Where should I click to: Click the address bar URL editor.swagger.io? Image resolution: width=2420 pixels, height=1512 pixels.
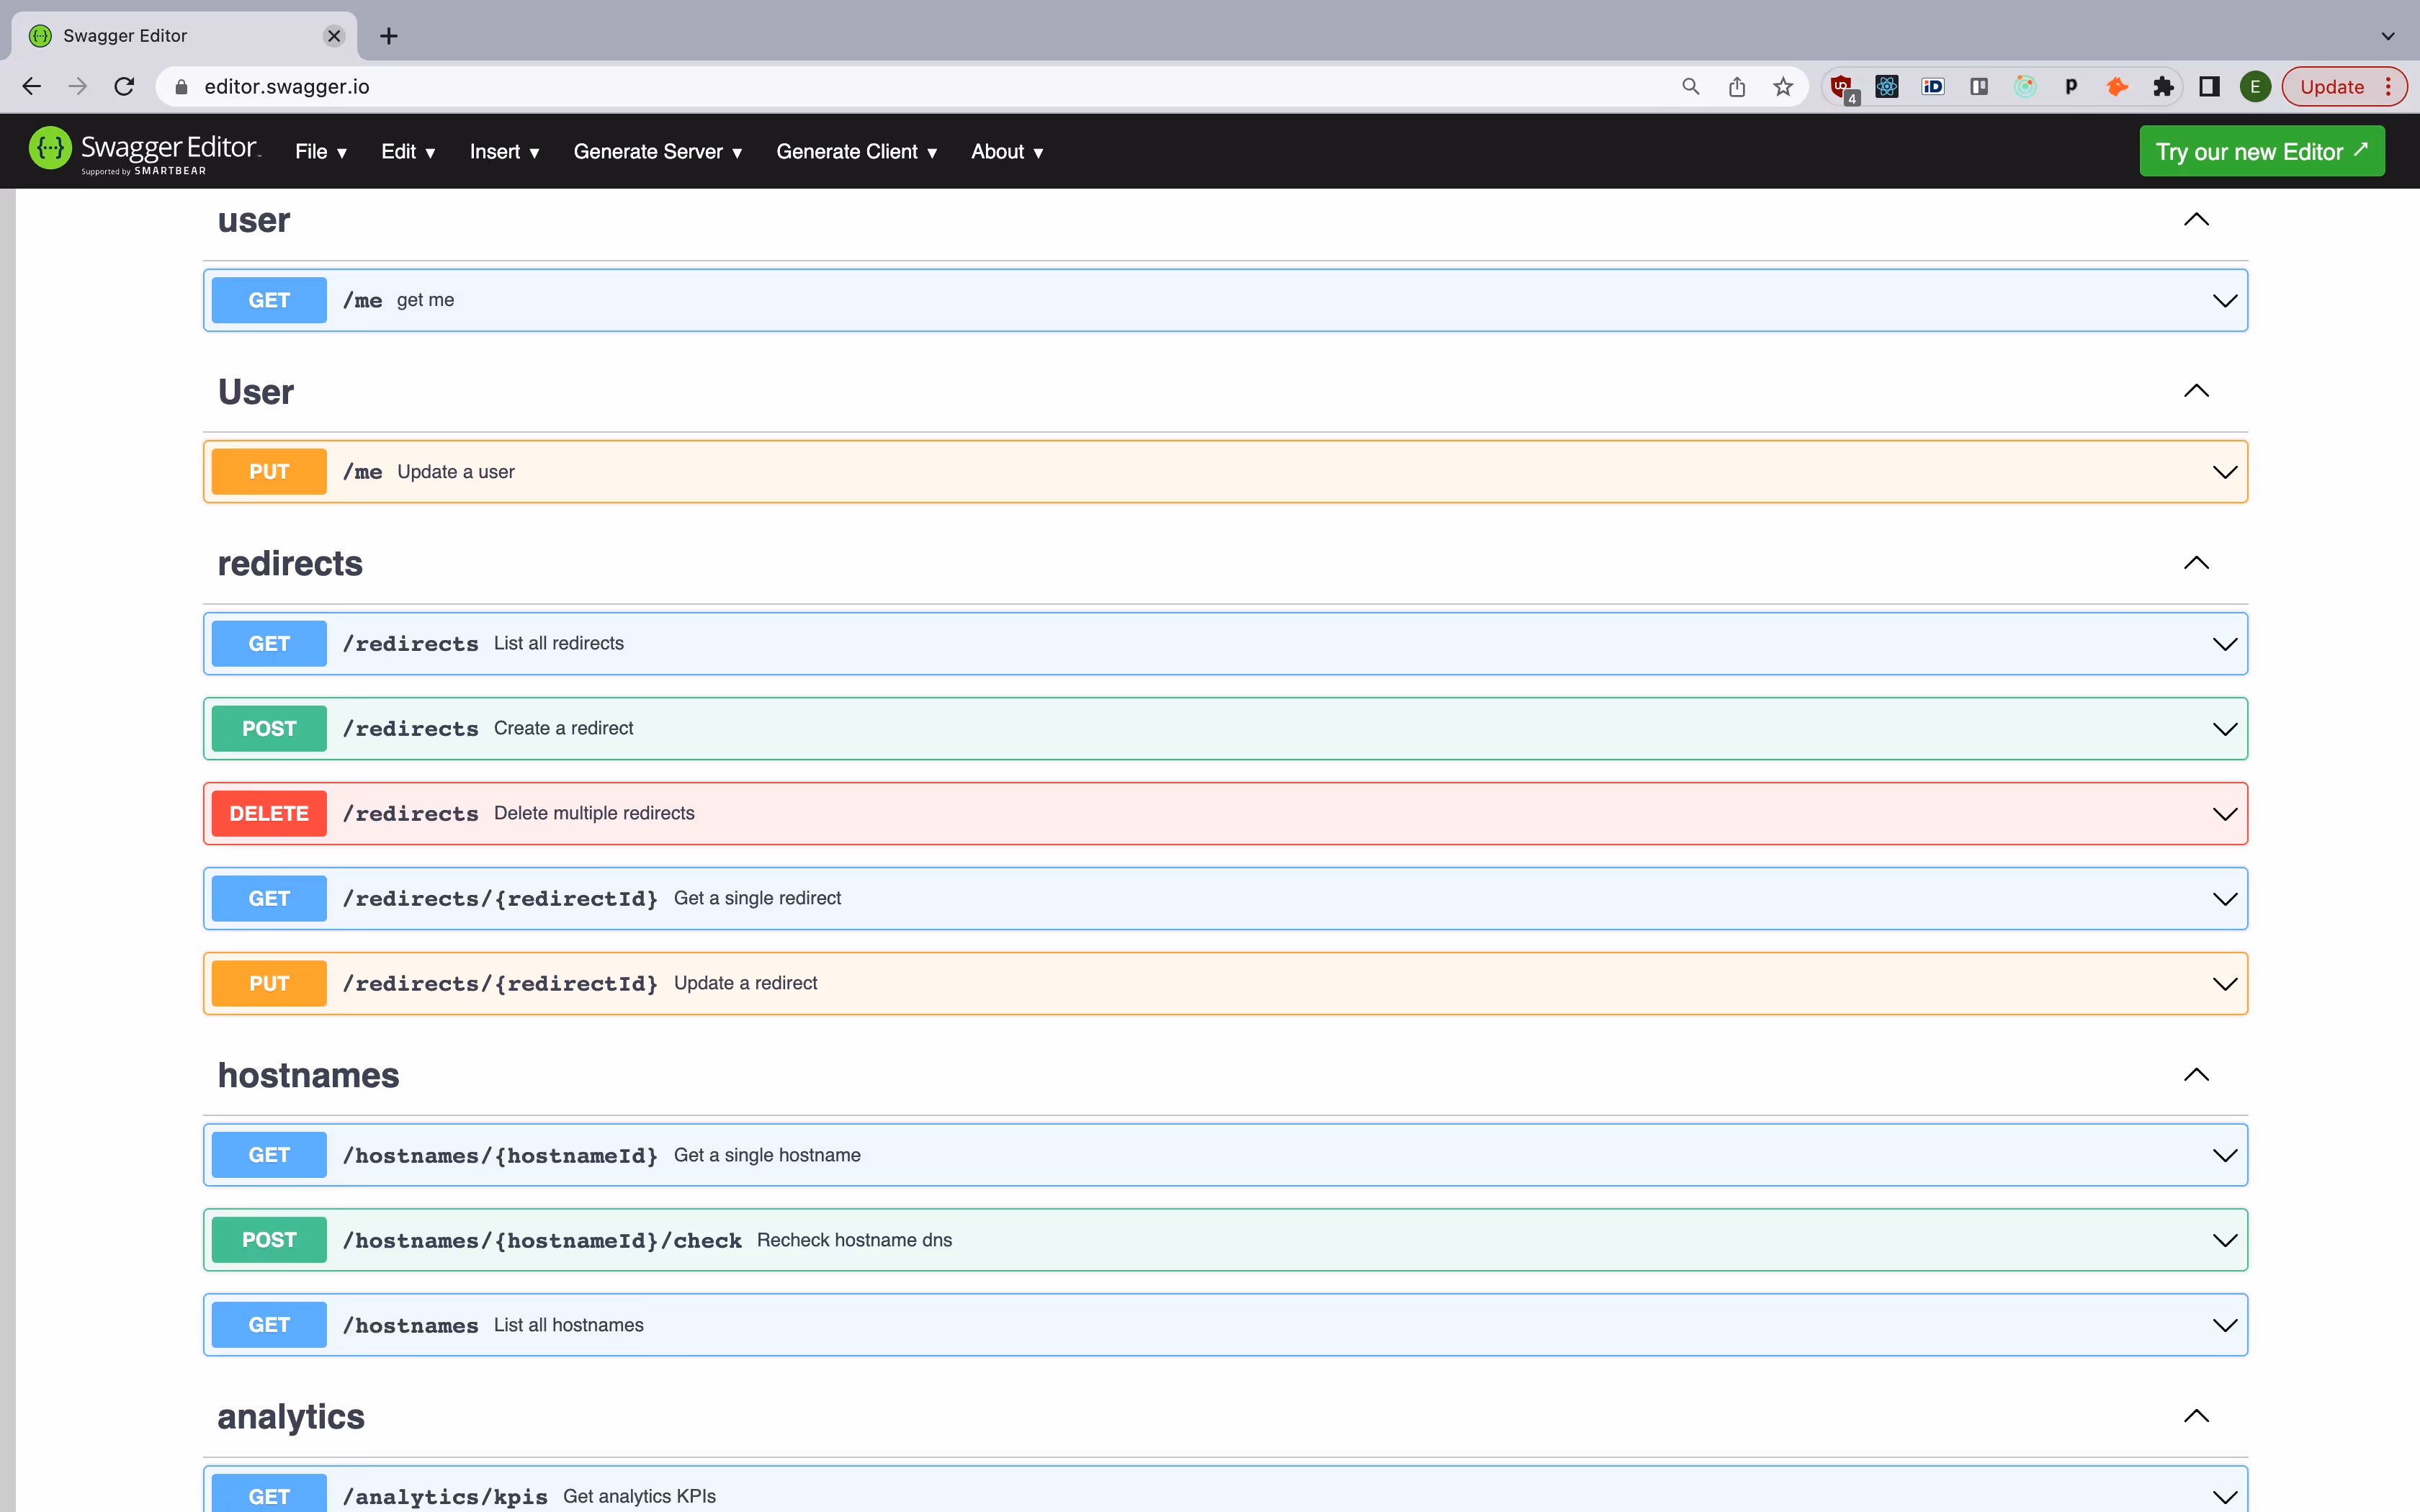click(287, 87)
